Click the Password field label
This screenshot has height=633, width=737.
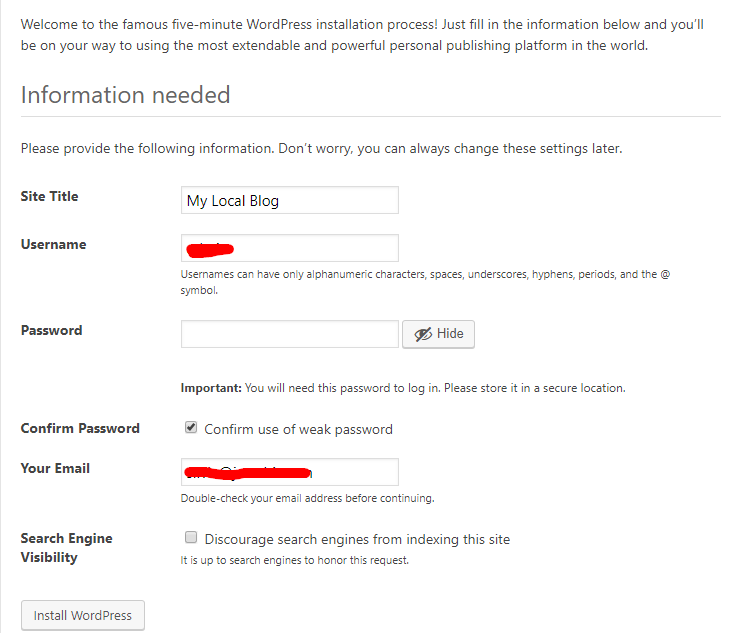tap(52, 330)
